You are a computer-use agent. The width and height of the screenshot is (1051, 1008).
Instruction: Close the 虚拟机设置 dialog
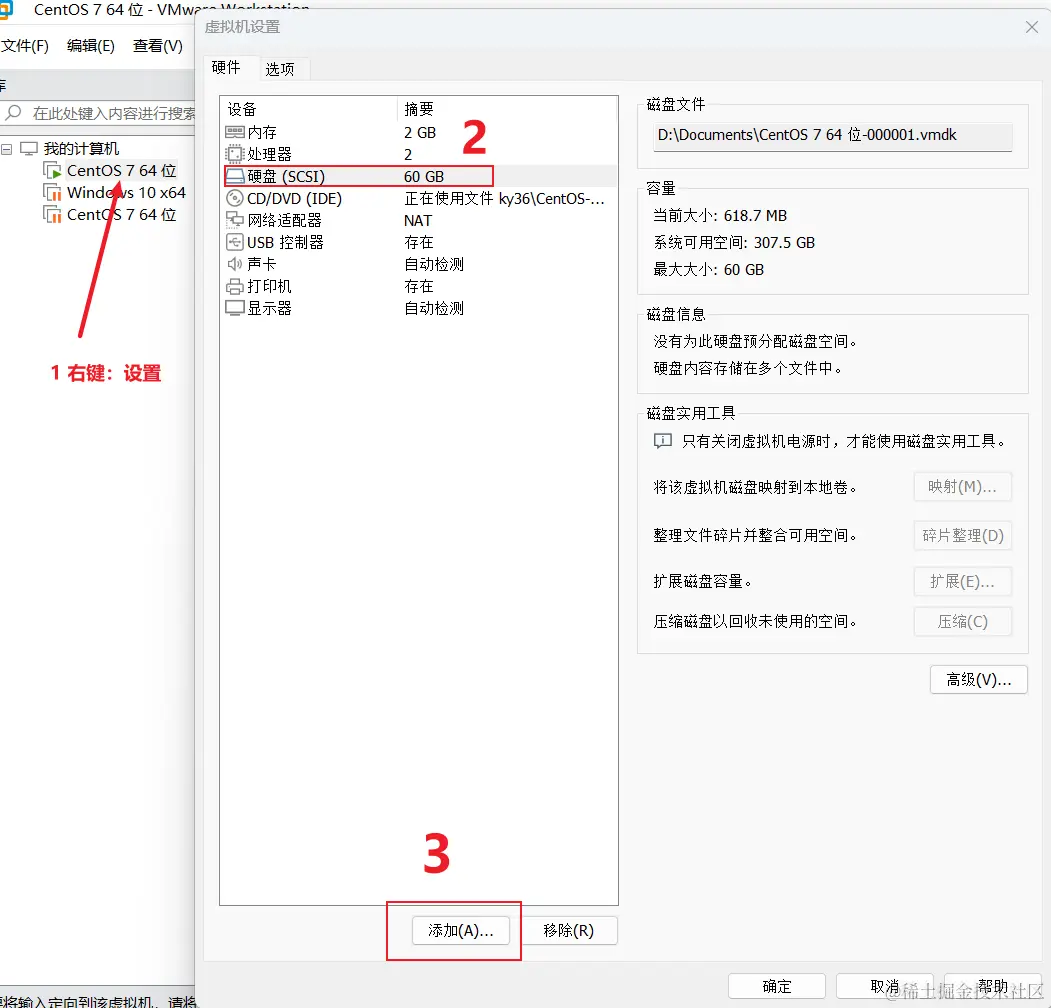[1032, 27]
